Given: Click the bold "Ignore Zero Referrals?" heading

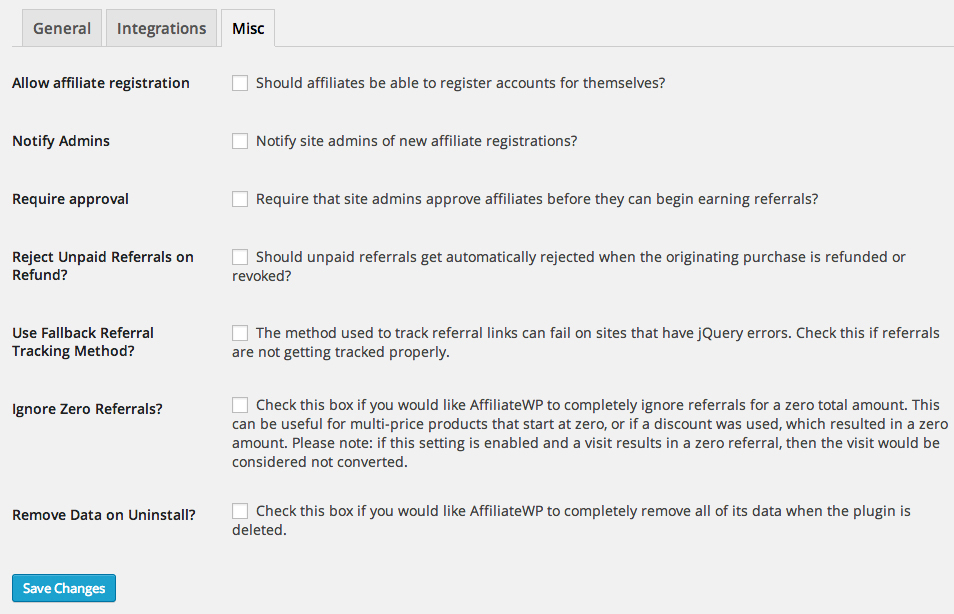Looking at the screenshot, I should (87, 409).
